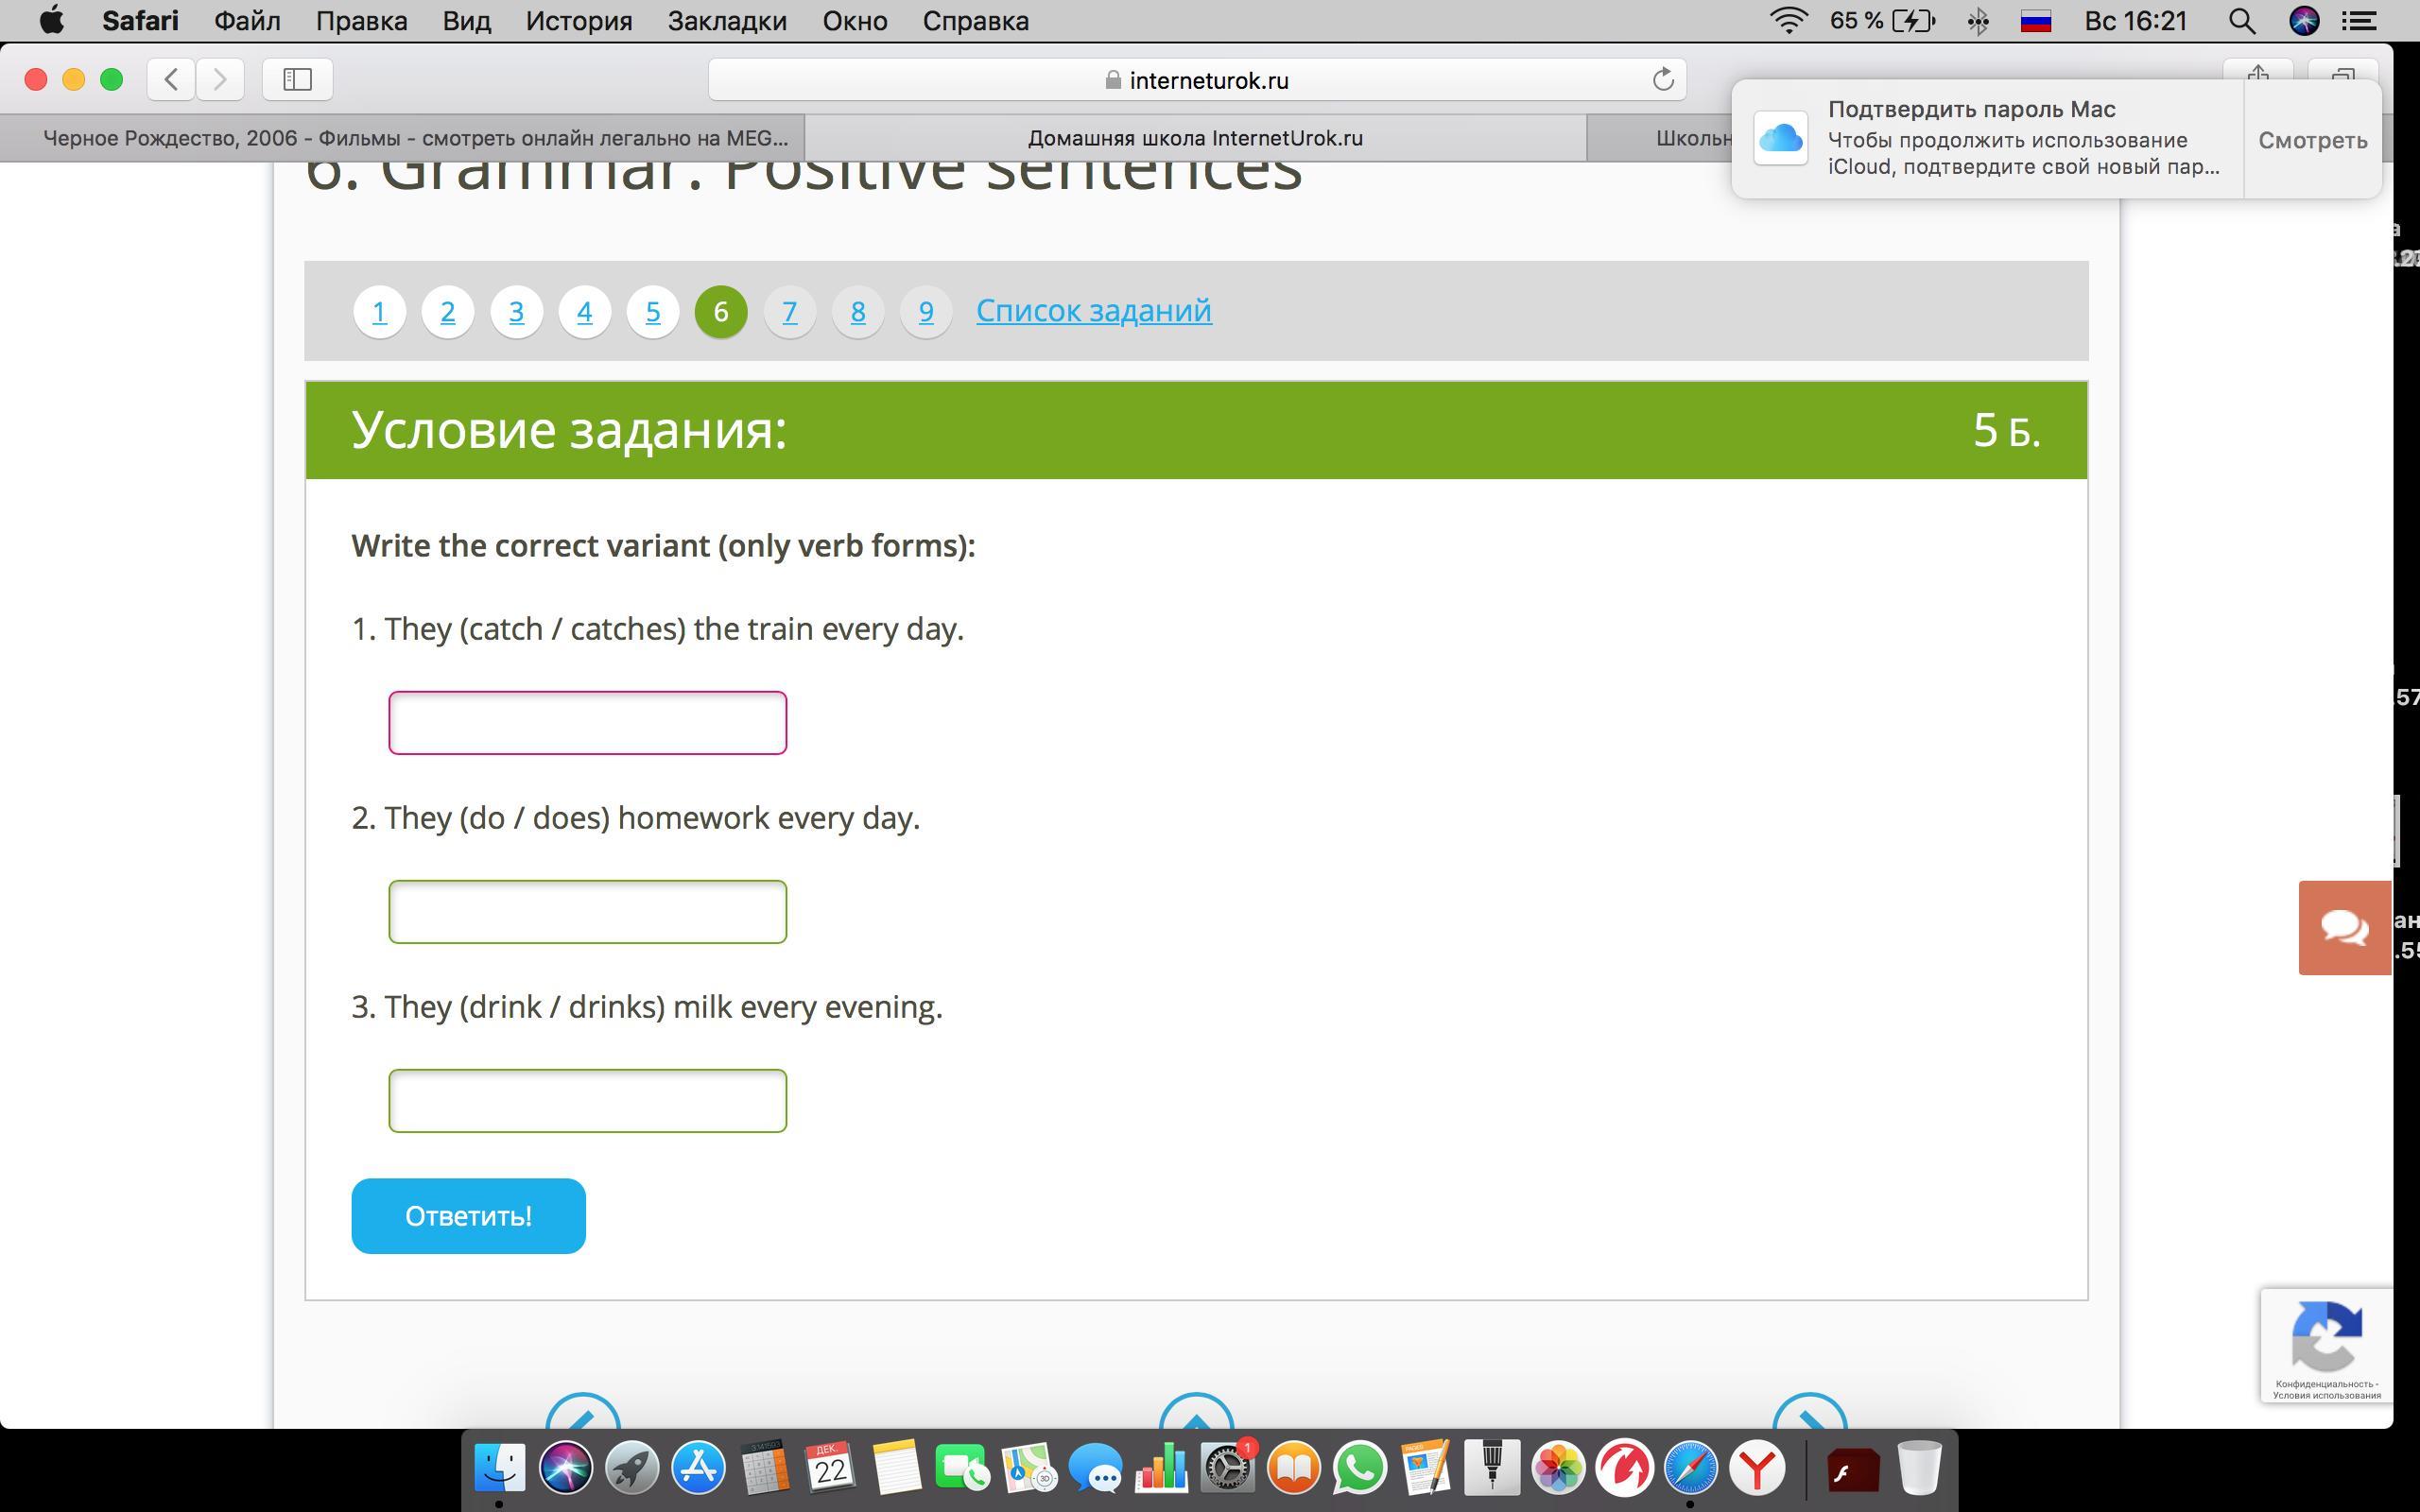Open Calendar from the dock
This screenshot has height=1512, width=2420.
(829, 1468)
